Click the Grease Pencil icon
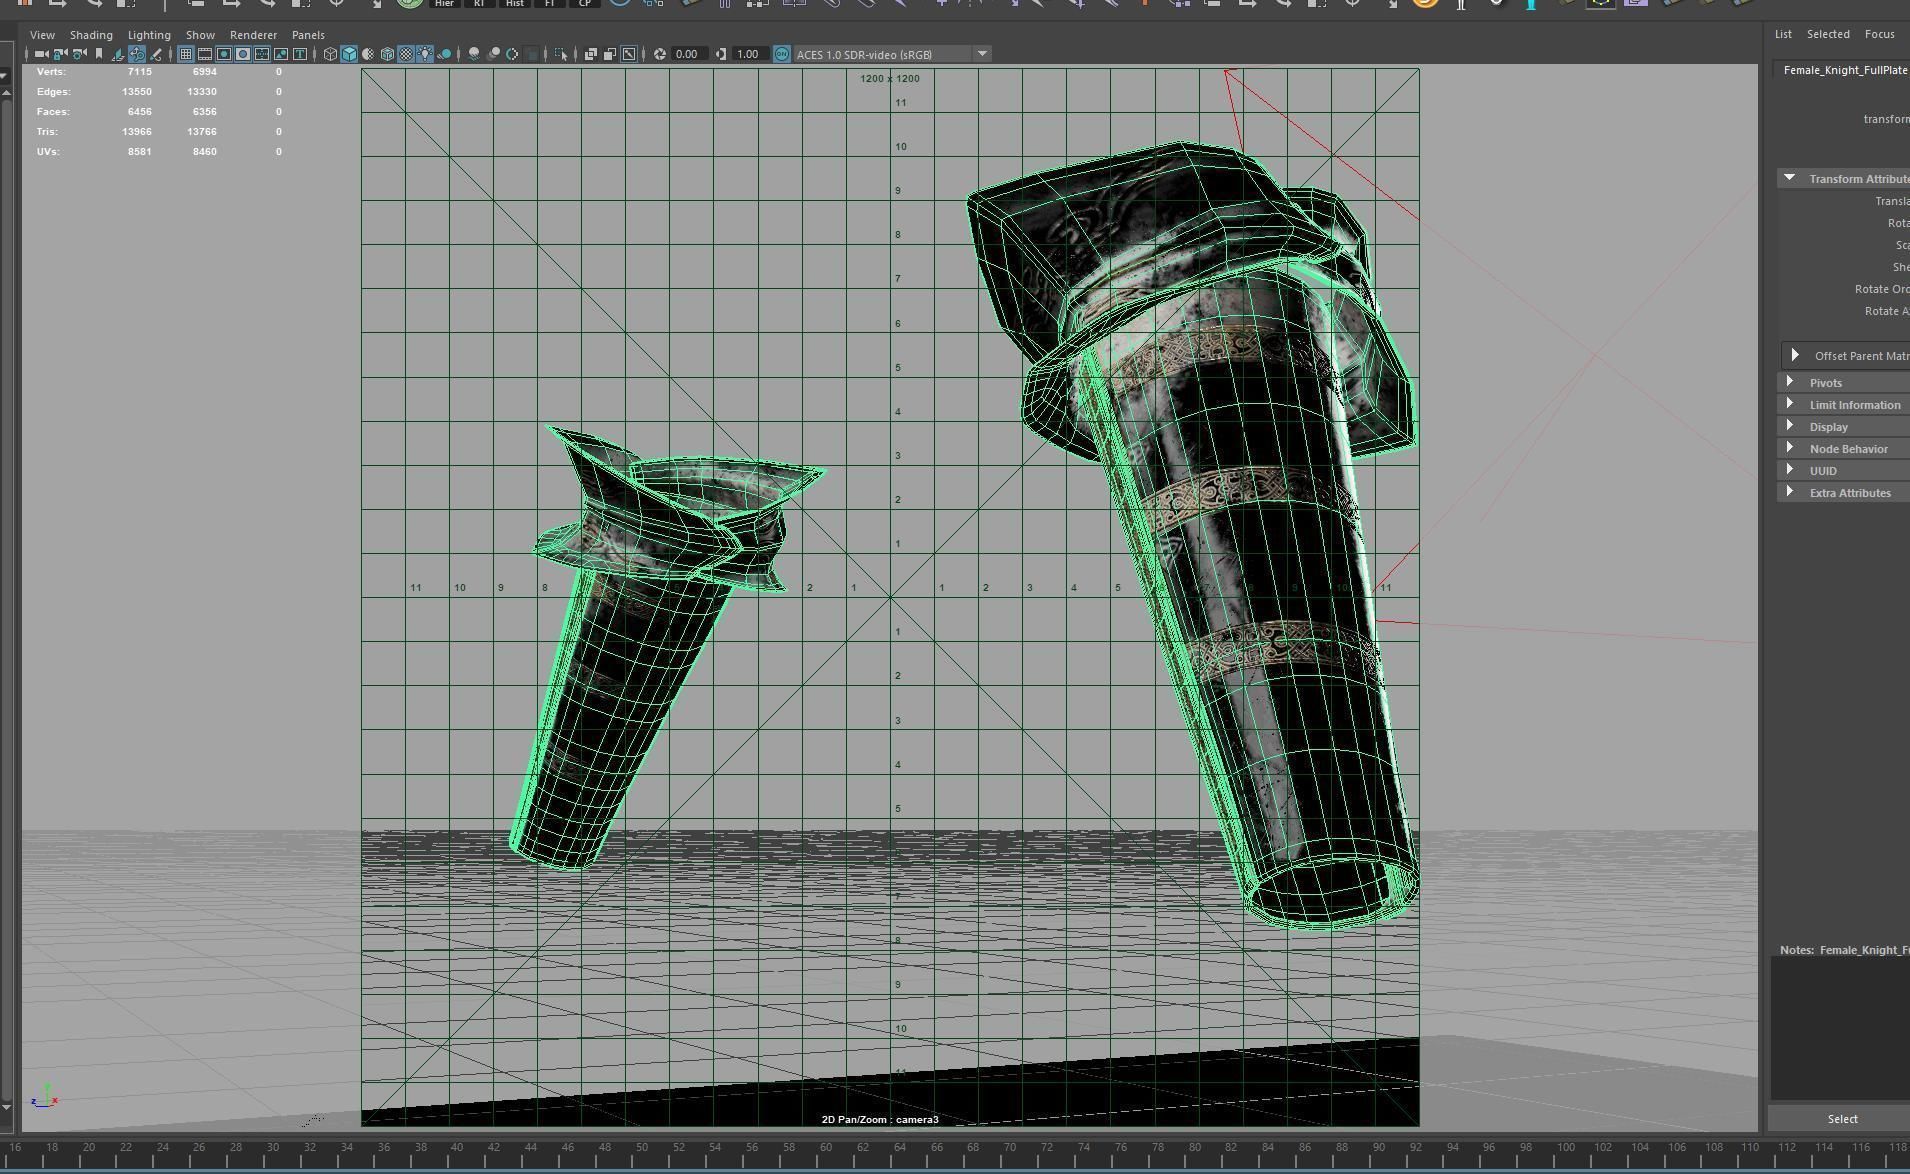 tap(156, 54)
